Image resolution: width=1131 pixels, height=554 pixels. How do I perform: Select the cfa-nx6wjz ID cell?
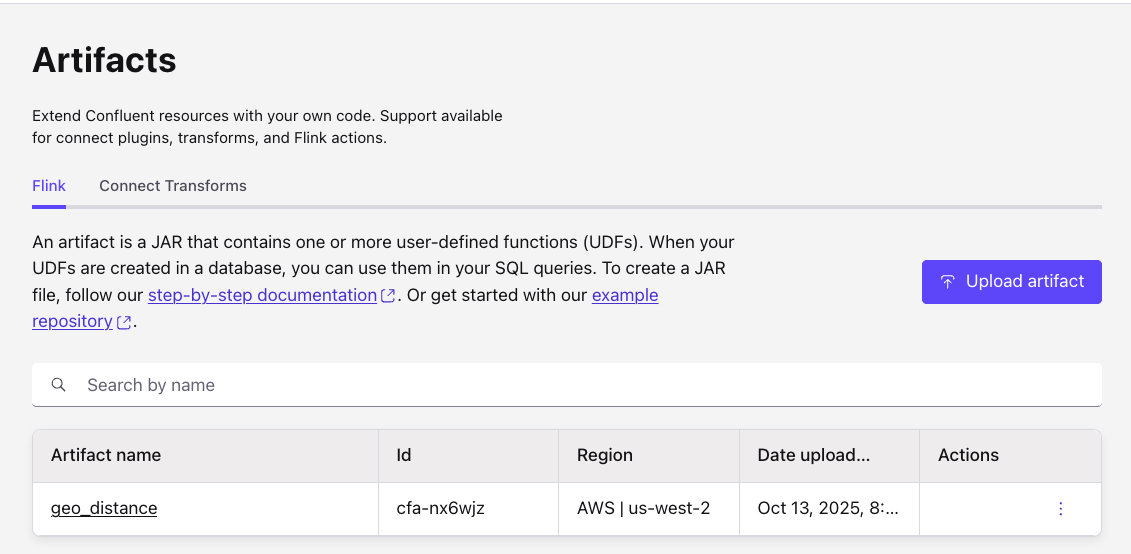pos(441,508)
